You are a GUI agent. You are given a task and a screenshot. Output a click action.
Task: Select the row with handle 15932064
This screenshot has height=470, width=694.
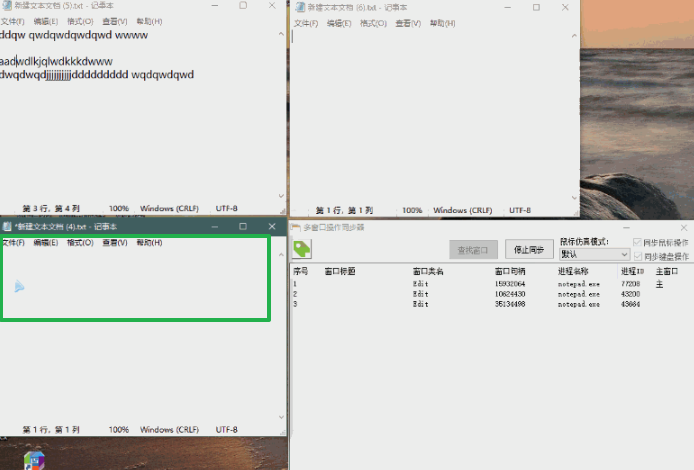pos(491,284)
